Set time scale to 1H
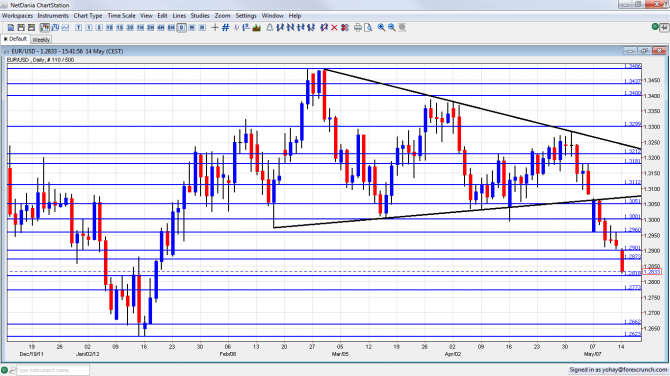The width and height of the screenshot is (670, 376). coord(140,28)
